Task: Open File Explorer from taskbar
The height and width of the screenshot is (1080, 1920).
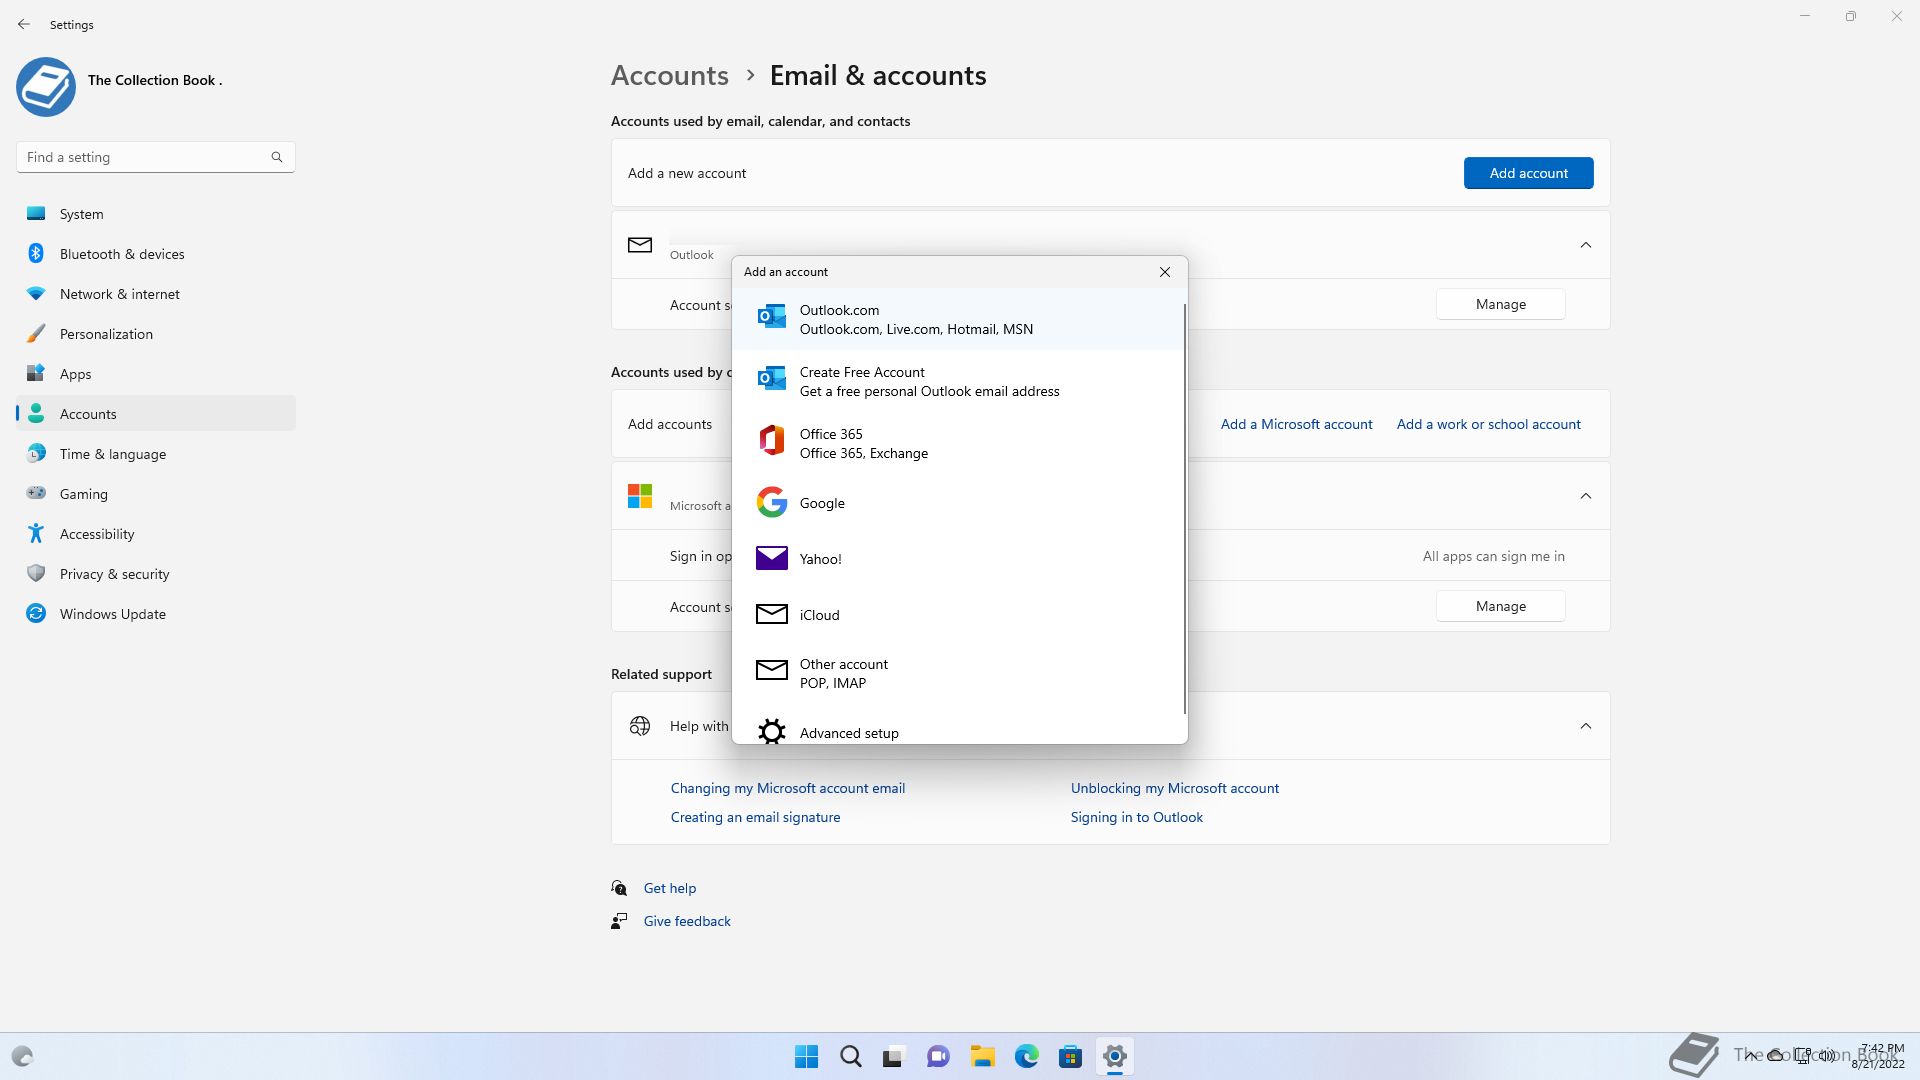Action: (983, 1056)
